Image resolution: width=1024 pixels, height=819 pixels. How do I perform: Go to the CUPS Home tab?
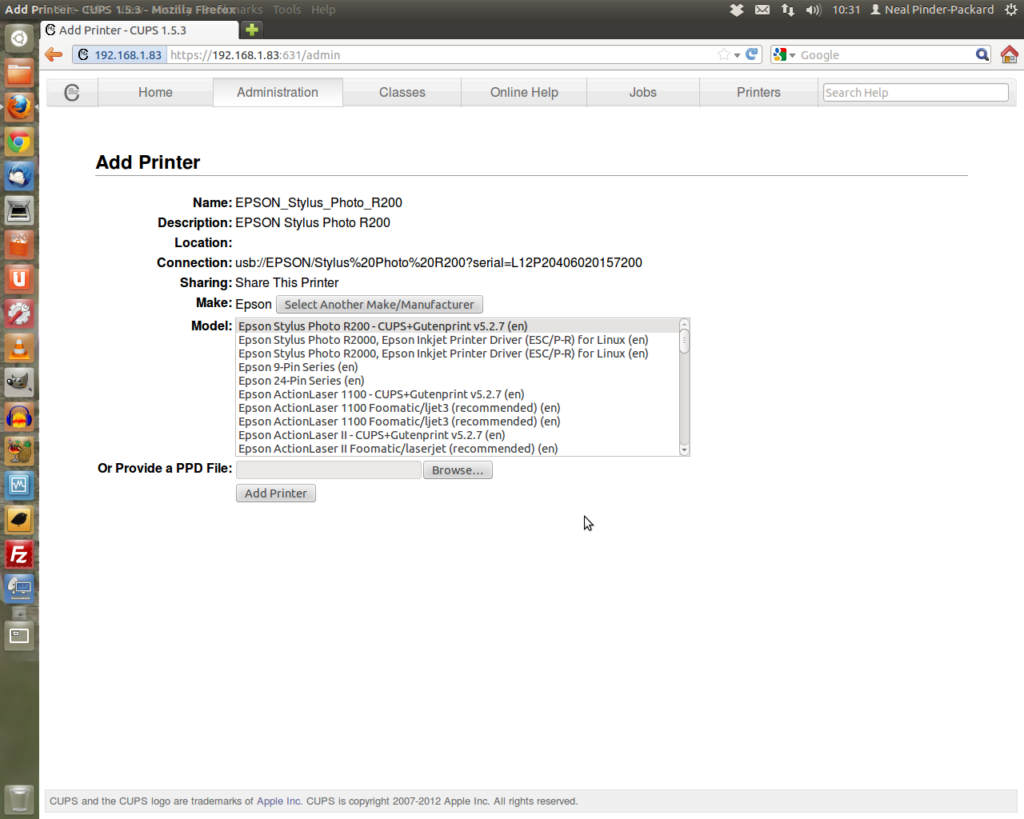pyautogui.click(x=155, y=92)
